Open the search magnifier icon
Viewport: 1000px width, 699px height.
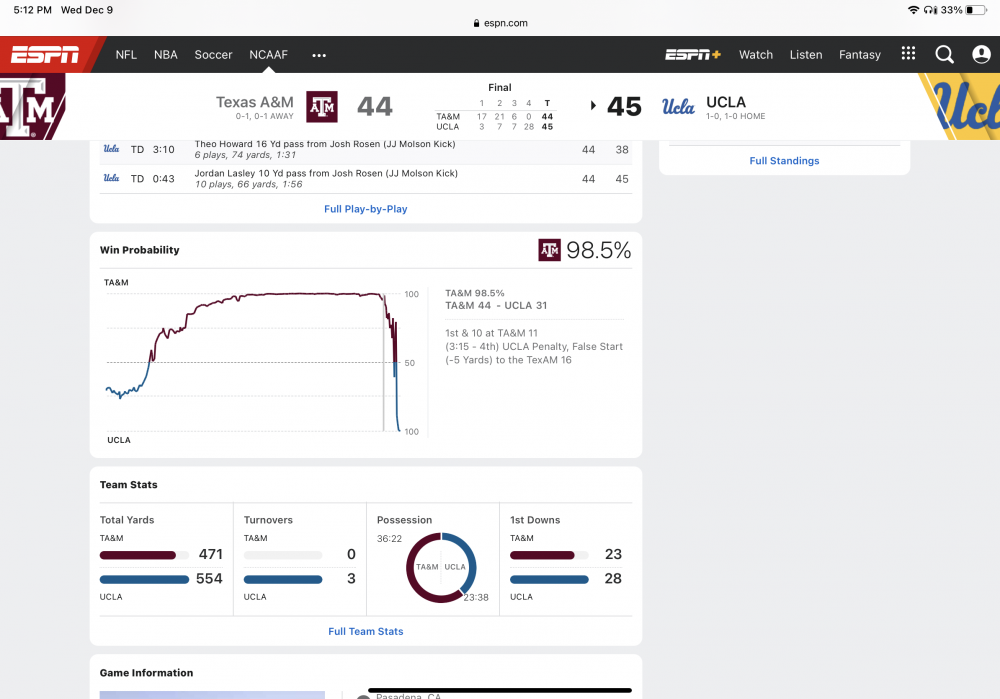tap(944, 55)
